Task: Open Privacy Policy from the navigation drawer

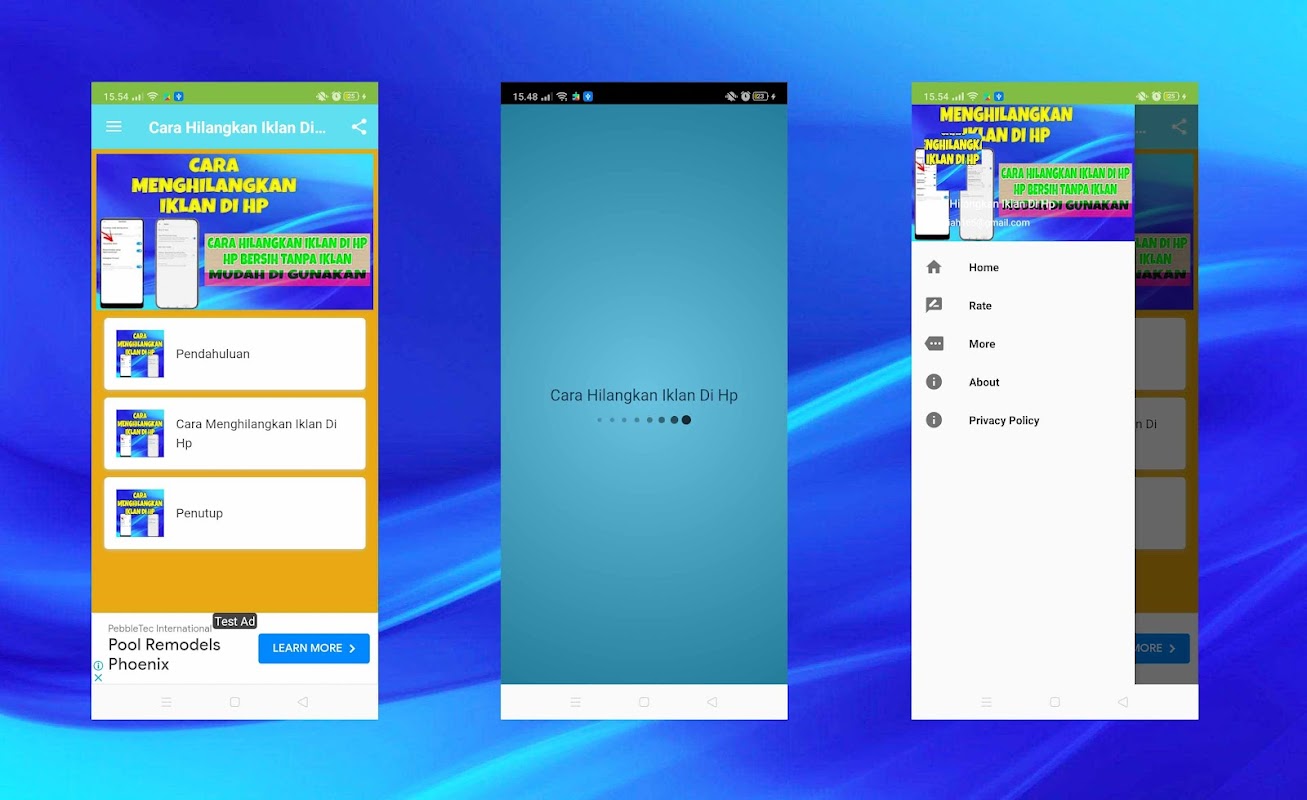Action: [x=1023, y=420]
